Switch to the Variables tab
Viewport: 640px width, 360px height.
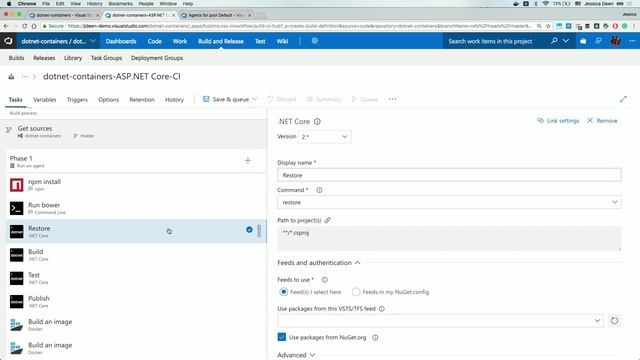click(x=44, y=100)
